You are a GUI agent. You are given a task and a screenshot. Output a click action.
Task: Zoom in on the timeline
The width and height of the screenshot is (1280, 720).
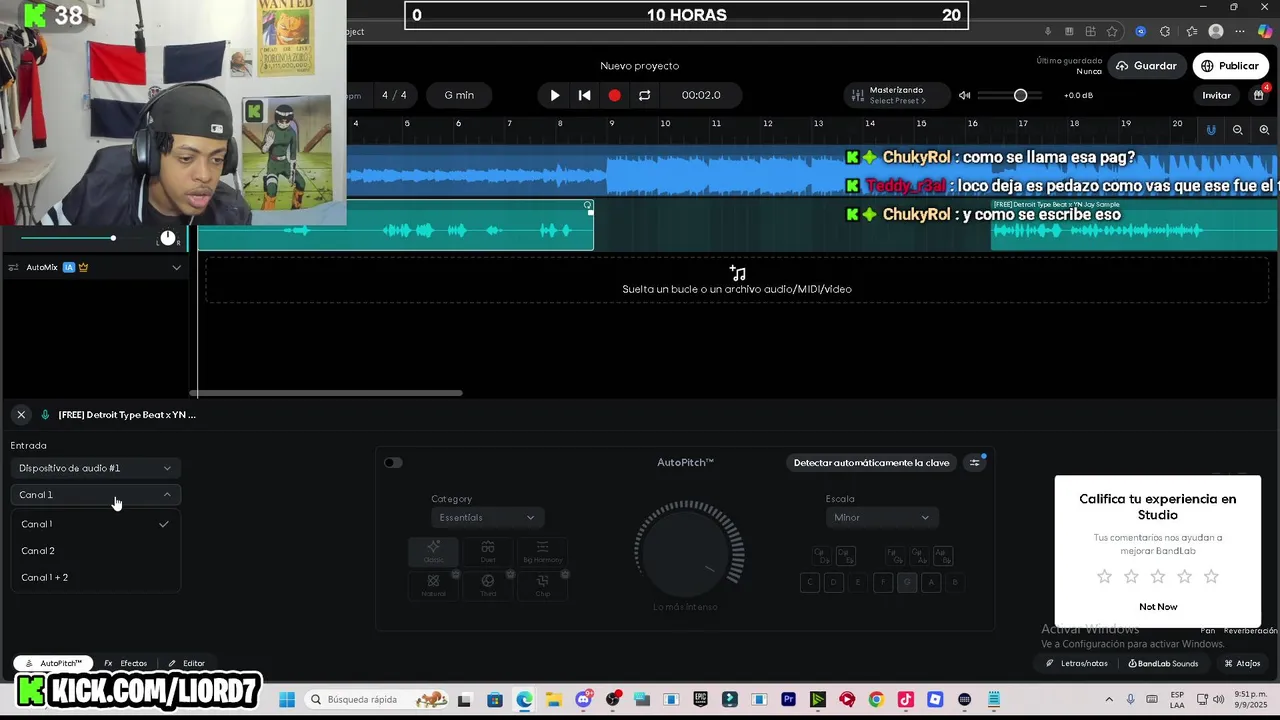pos(1264,130)
